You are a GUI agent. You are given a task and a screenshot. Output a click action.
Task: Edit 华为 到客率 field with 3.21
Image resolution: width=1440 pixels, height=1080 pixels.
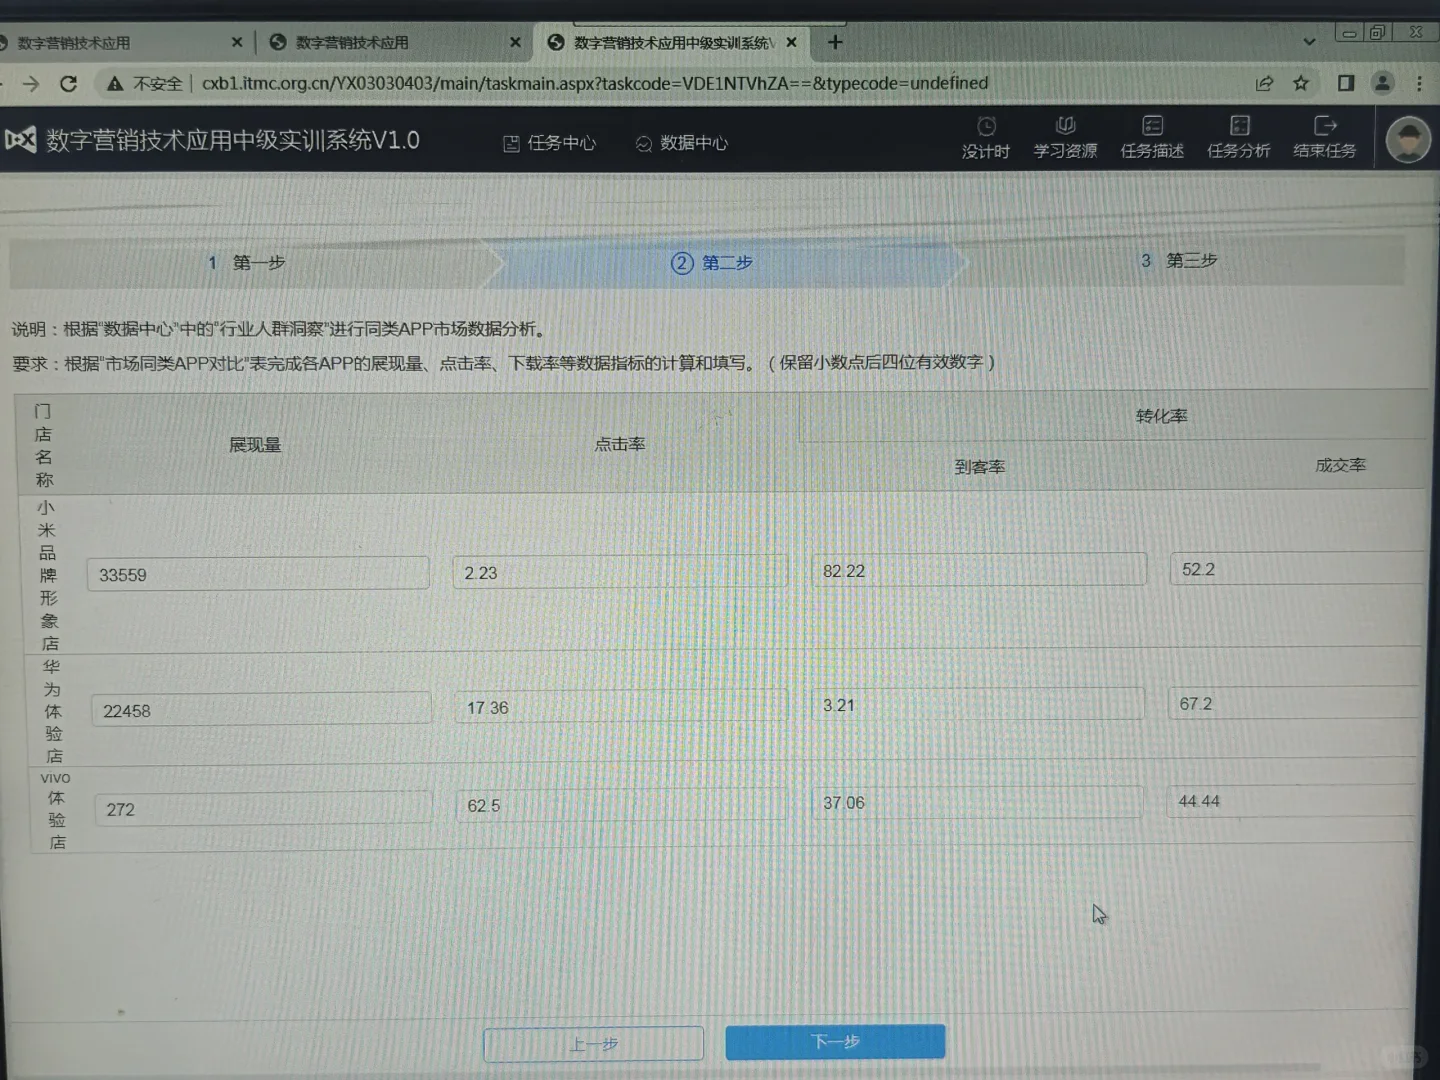click(978, 704)
